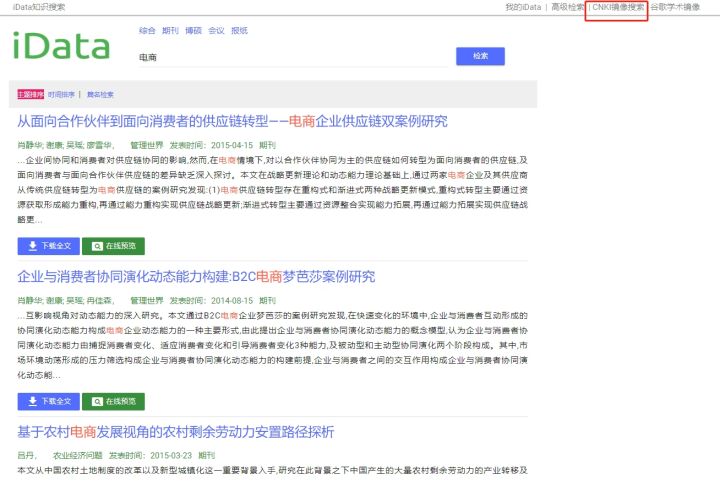Click 管理世界 journal in 2014-08-15 result
Screen dimensions: 720x481
pyautogui.click(x=147, y=301)
